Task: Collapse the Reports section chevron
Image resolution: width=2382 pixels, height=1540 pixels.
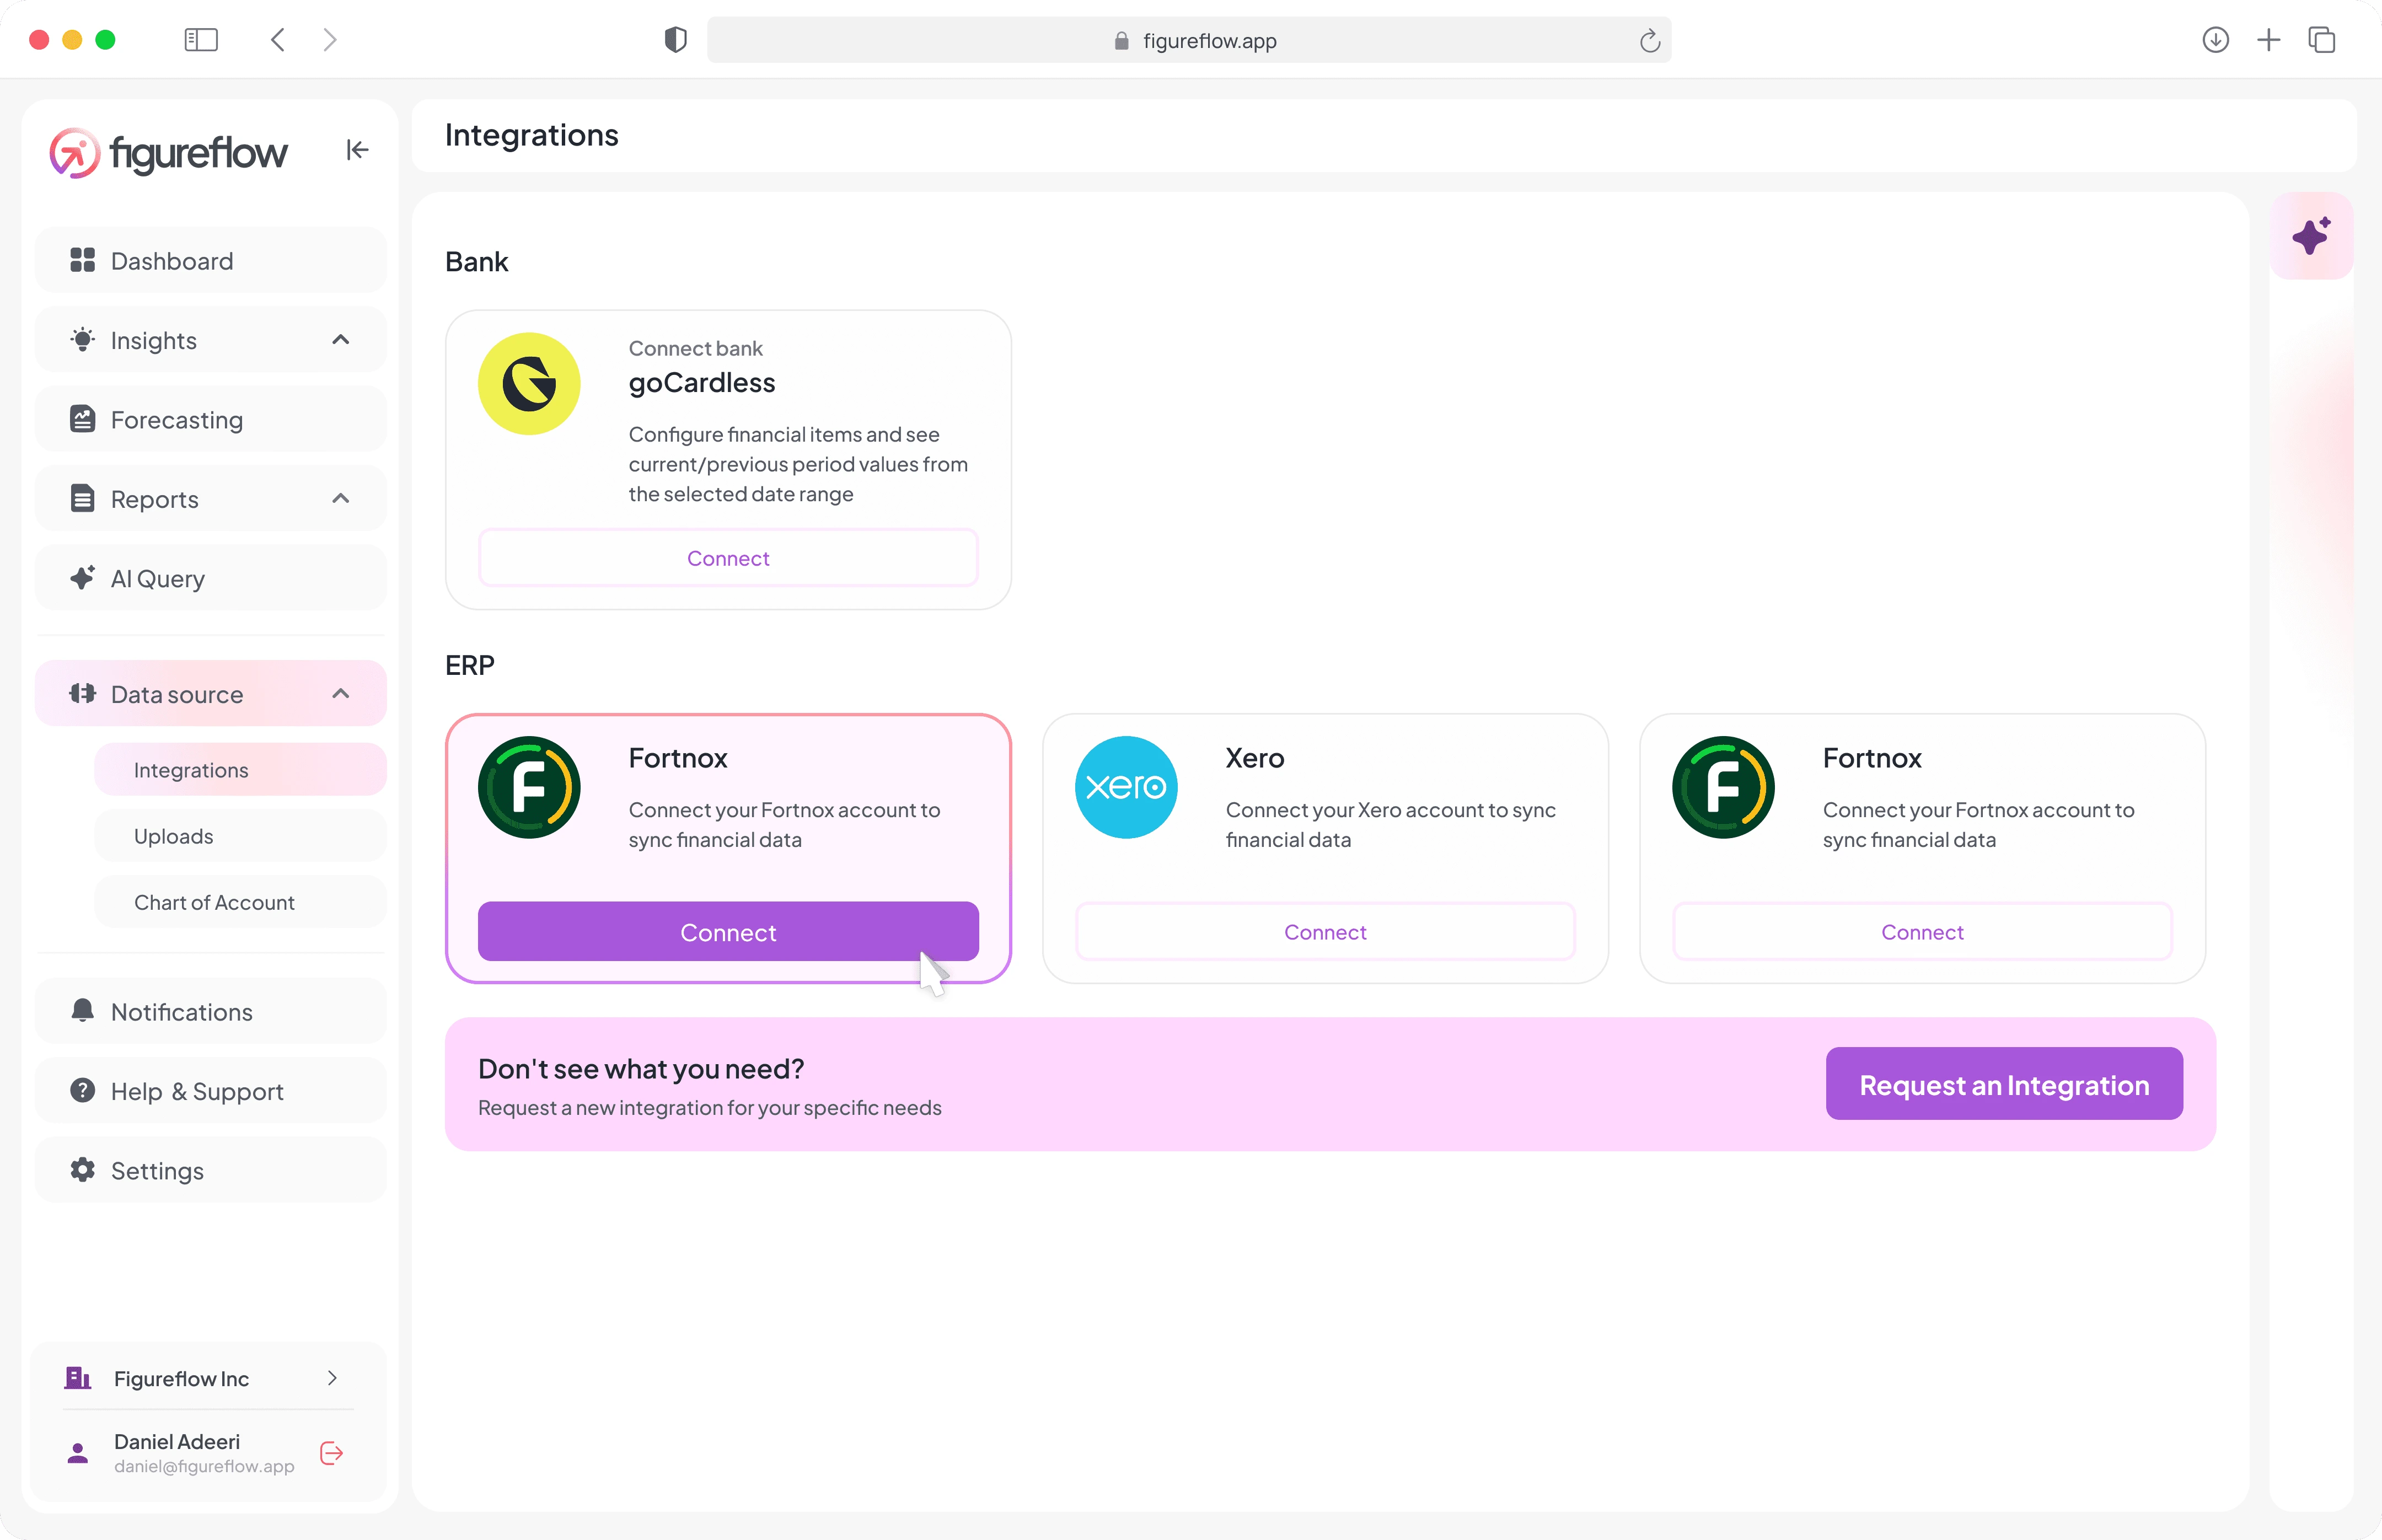Action: pos(341,499)
